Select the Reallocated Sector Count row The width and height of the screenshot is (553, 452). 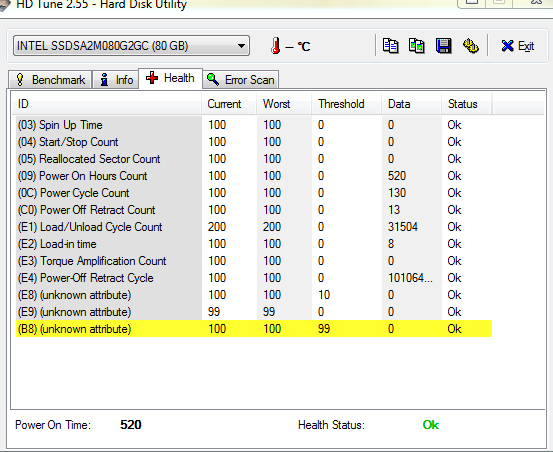tap(254, 159)
